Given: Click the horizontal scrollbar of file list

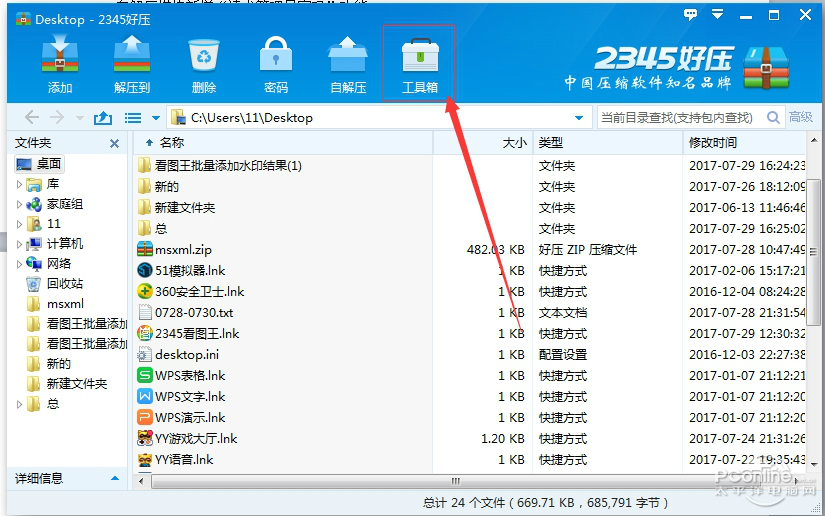Looking at the screenshot, I should tap(456, 481).
